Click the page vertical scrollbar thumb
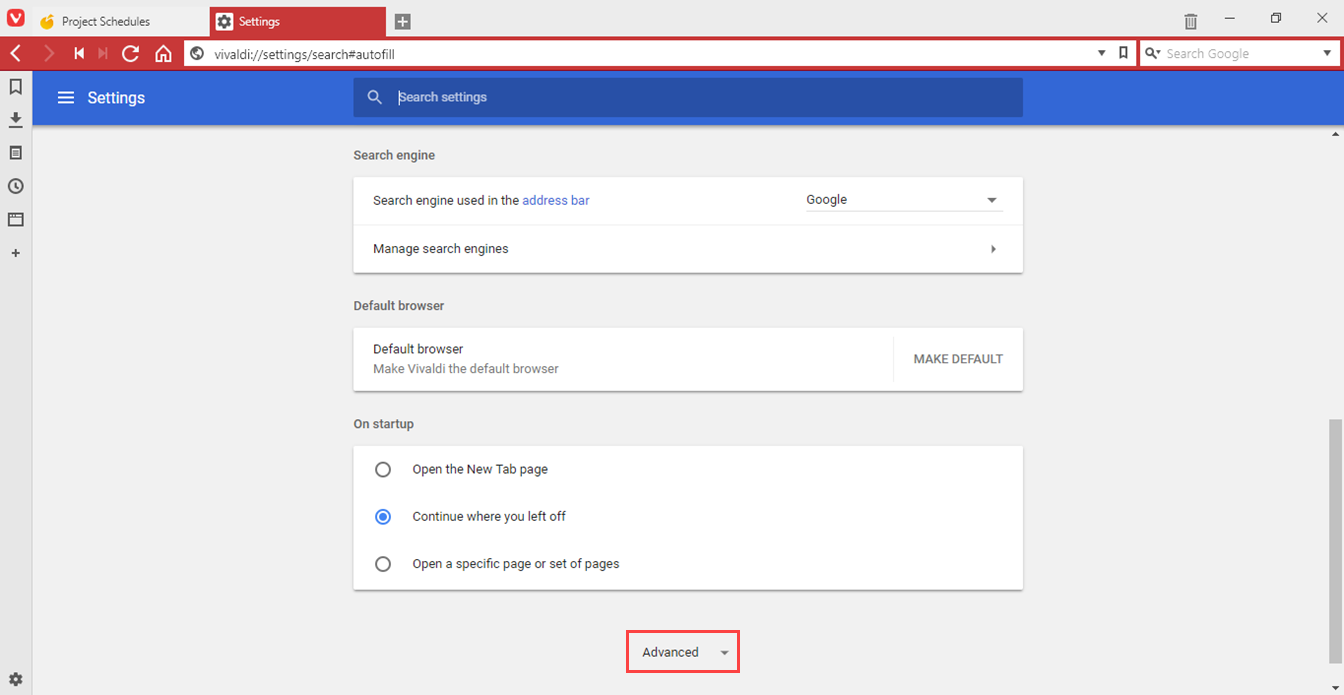Image resolution: width=1344 pixels, height=695 pixels. (x=1335, y=541)
